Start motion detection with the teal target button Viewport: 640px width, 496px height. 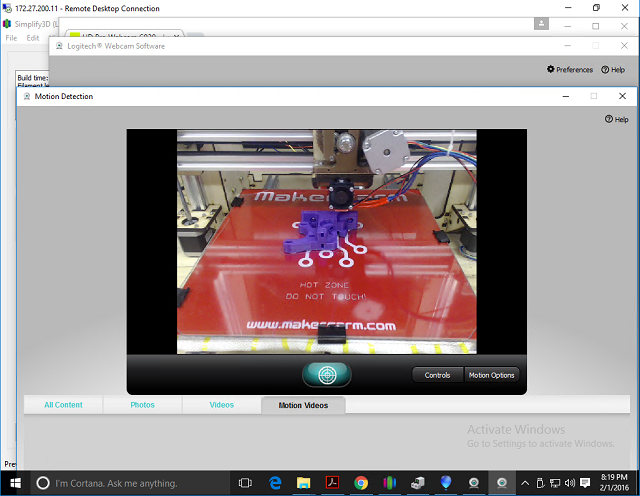(327, 375)
